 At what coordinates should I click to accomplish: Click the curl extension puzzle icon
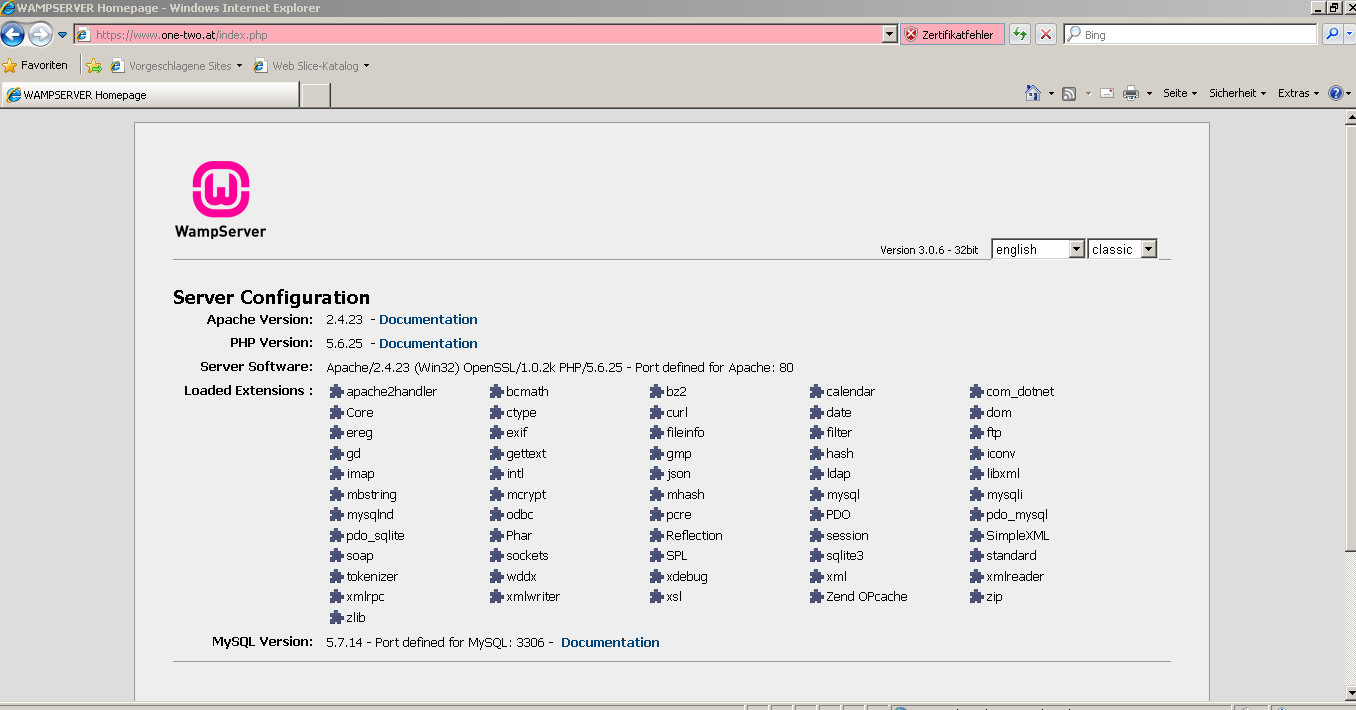[657, 412]
